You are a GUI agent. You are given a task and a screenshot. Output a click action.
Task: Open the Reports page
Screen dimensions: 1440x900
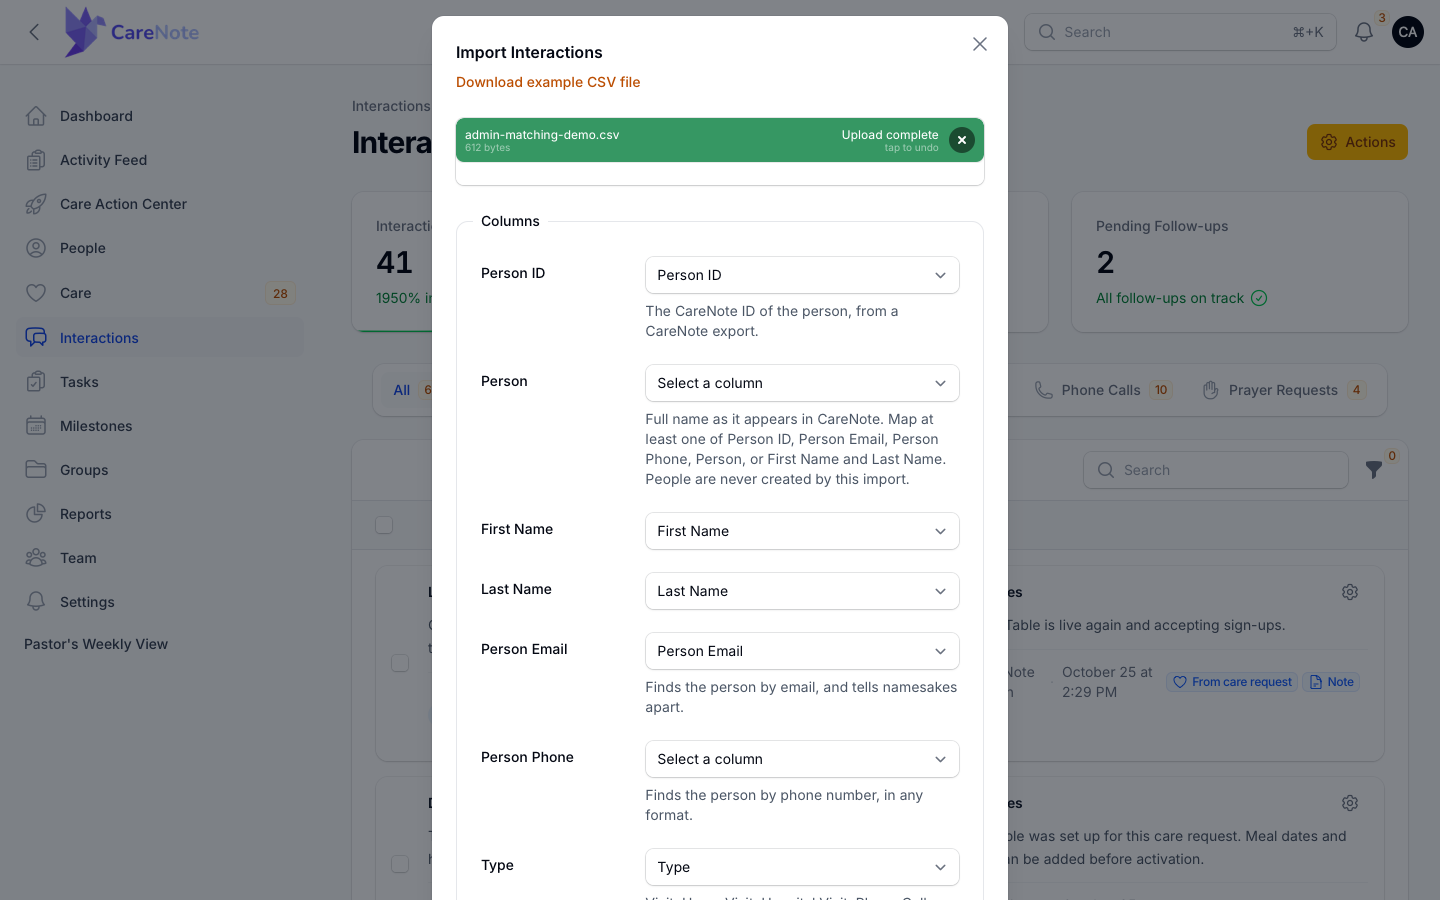pyautogui.click(x=160, y=514)
